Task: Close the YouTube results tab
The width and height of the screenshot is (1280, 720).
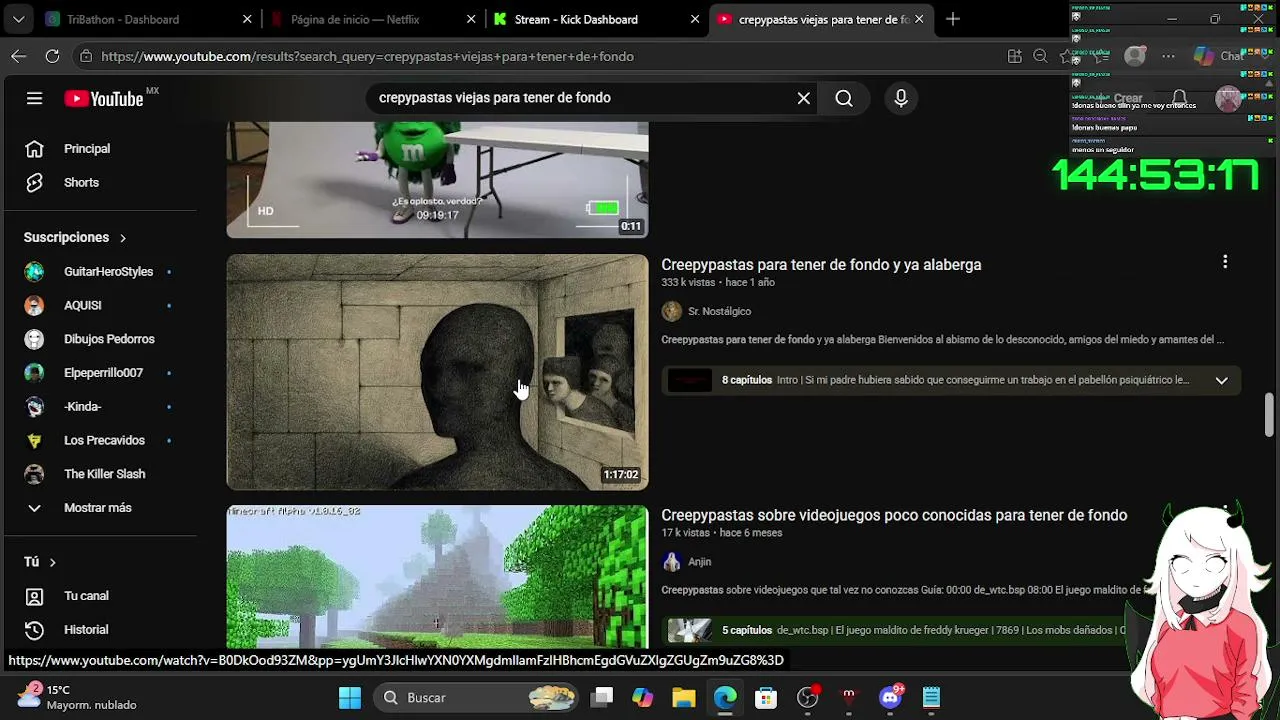Action: tap(919, 19)
